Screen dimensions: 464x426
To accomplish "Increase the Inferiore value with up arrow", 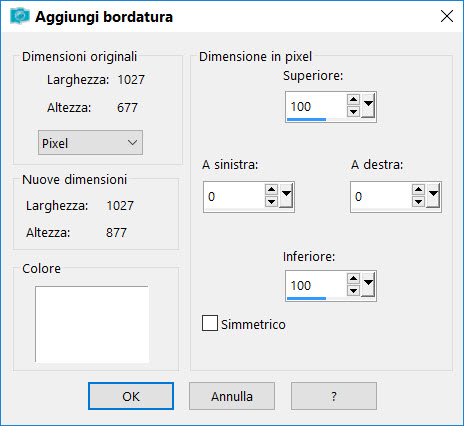I will 353,279.
